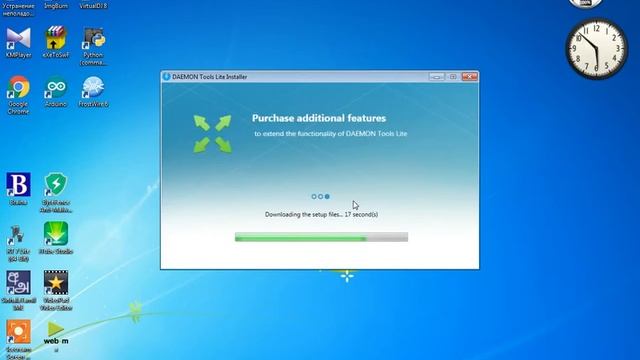The image size is (640, 360).
Task: Select the VirtualDJ 8 desktop label
Action: pyautogui.click(x=93, y=5)
